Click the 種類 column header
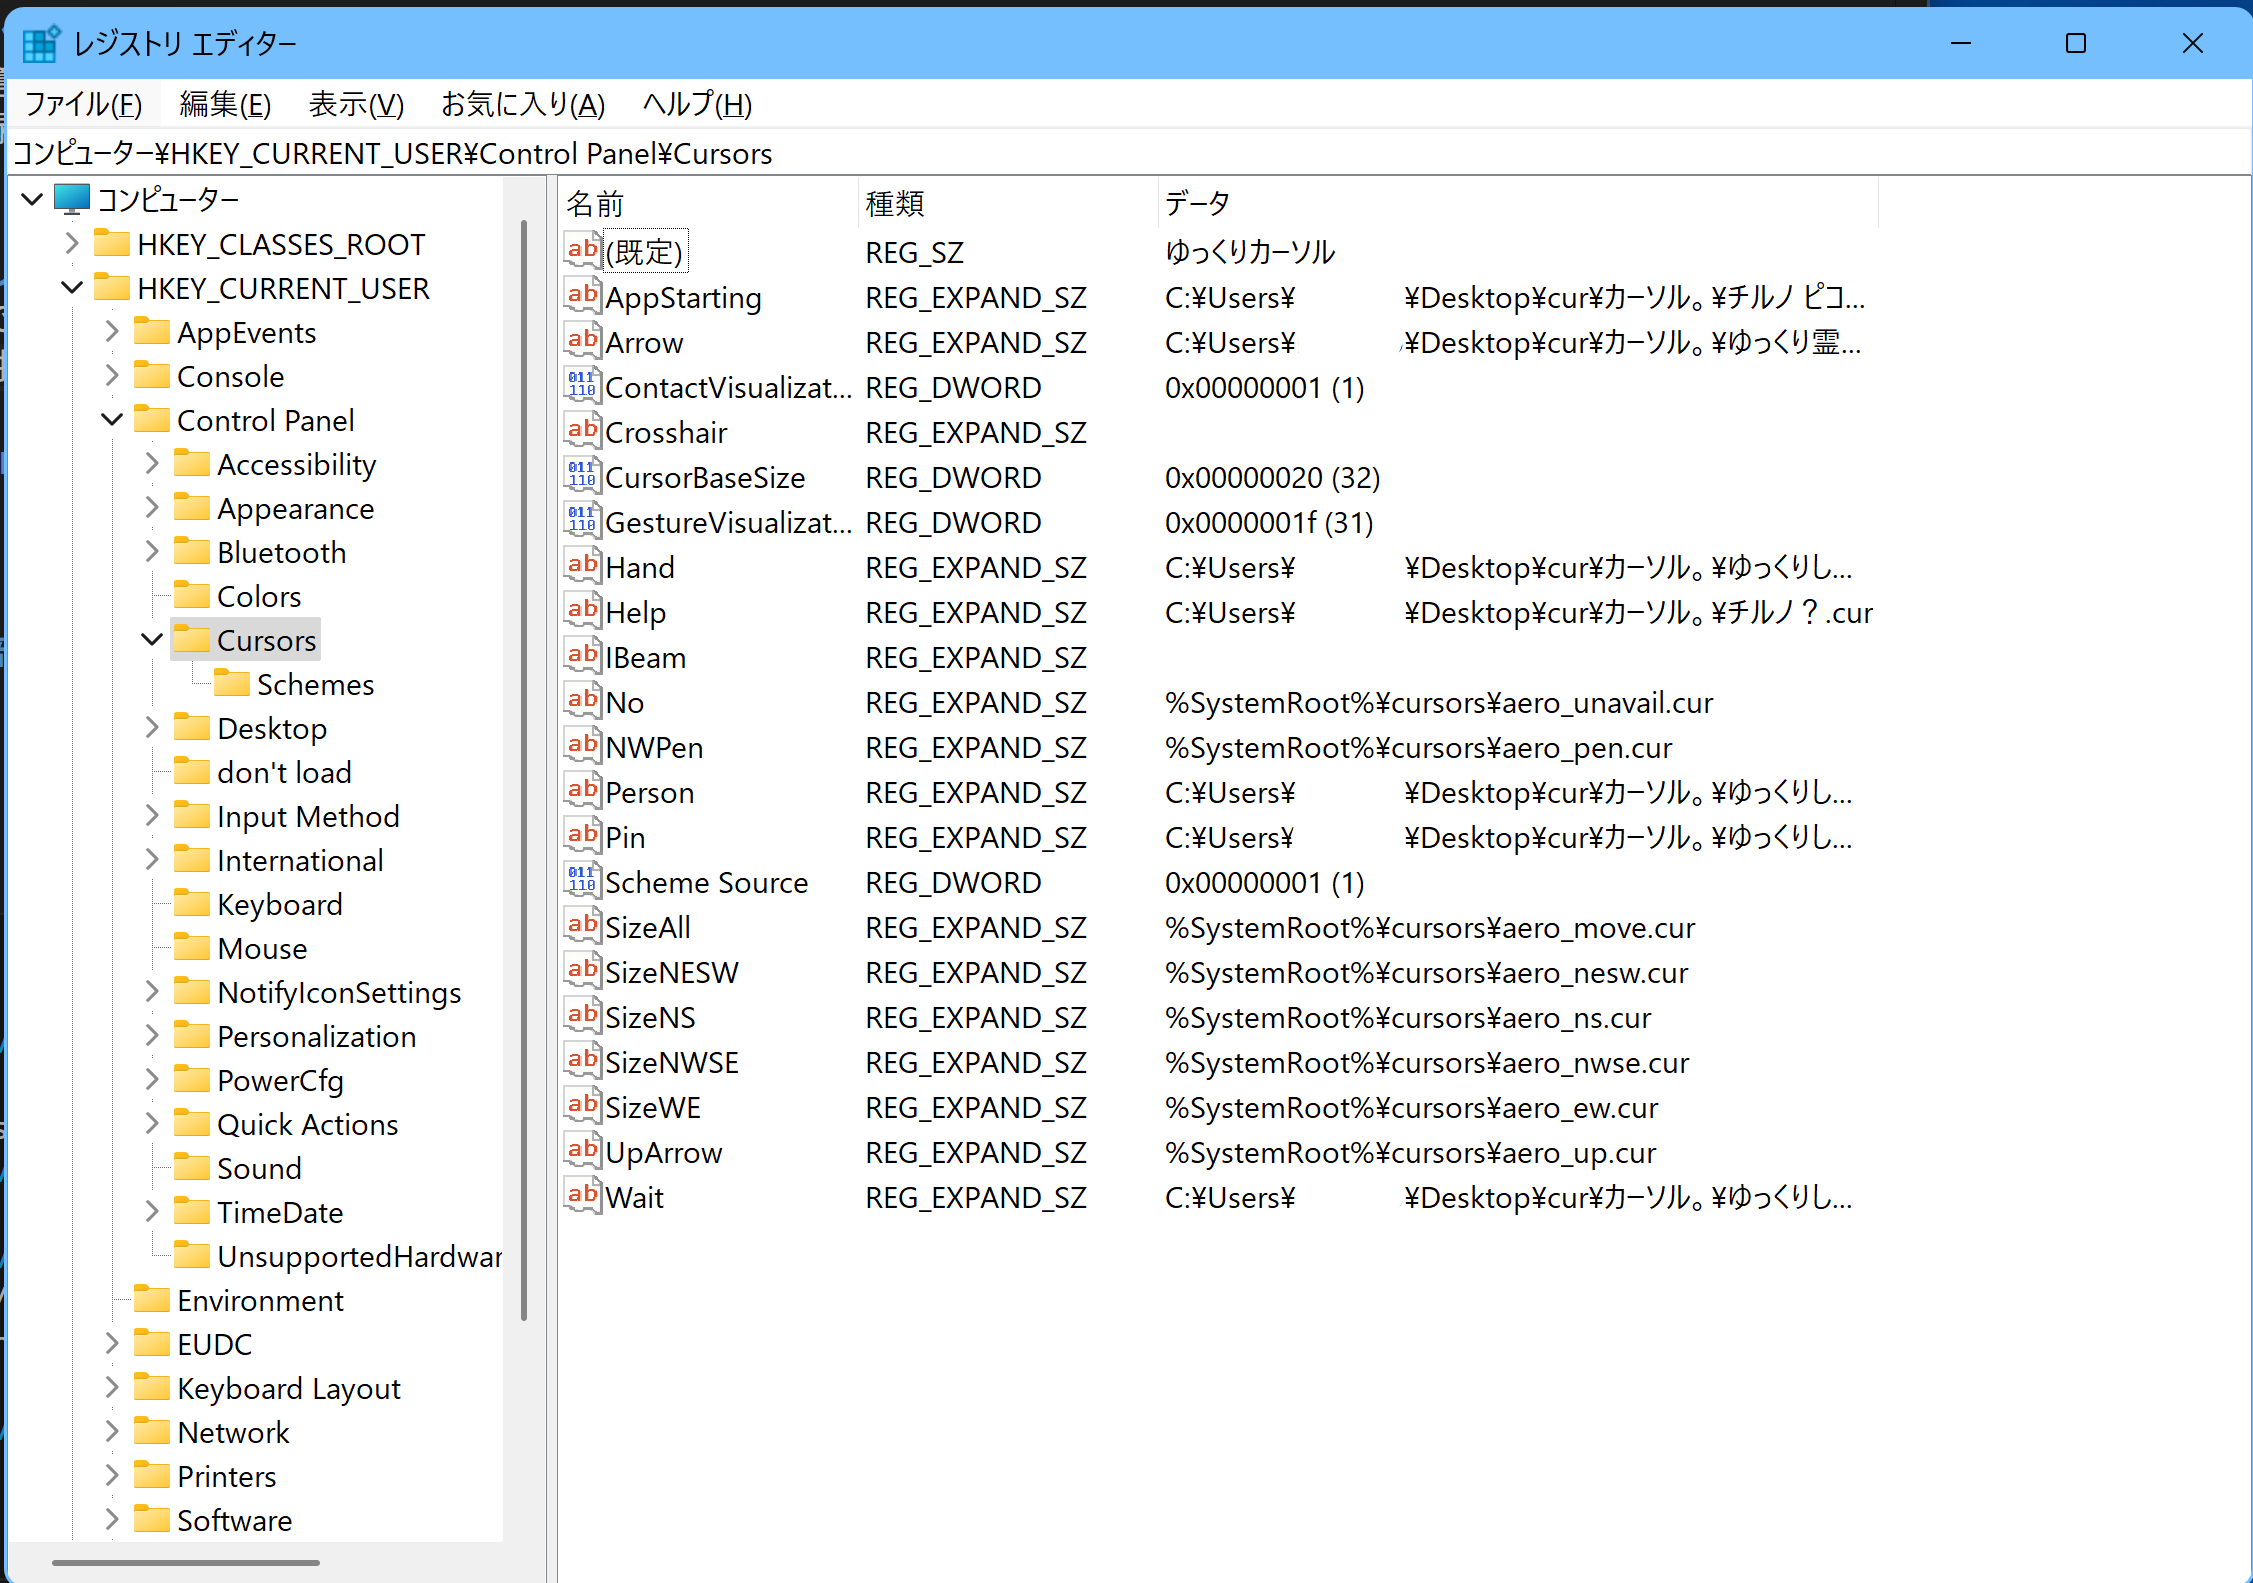The height and width of the screenshot is (1583, 2253). pos(1008,204)
